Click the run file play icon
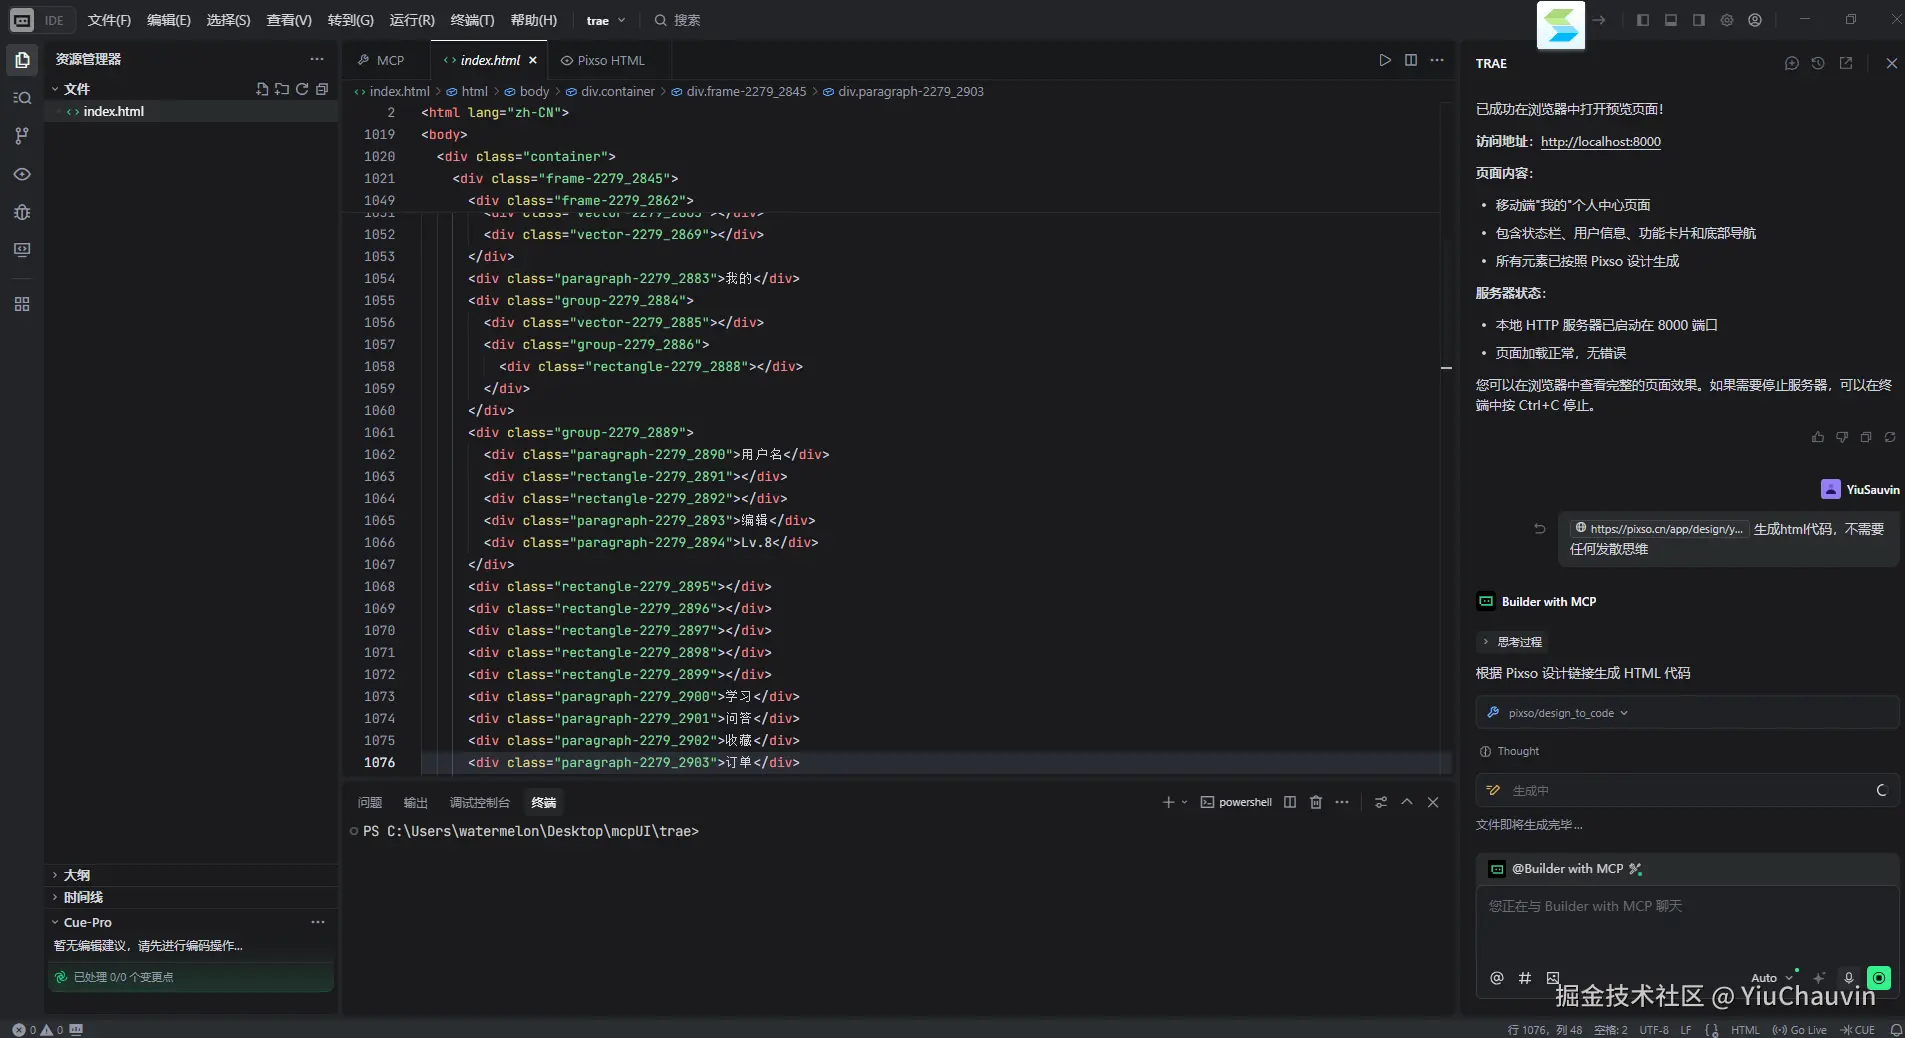The image size is (1905, 1038). click(x=1385, y=60)
